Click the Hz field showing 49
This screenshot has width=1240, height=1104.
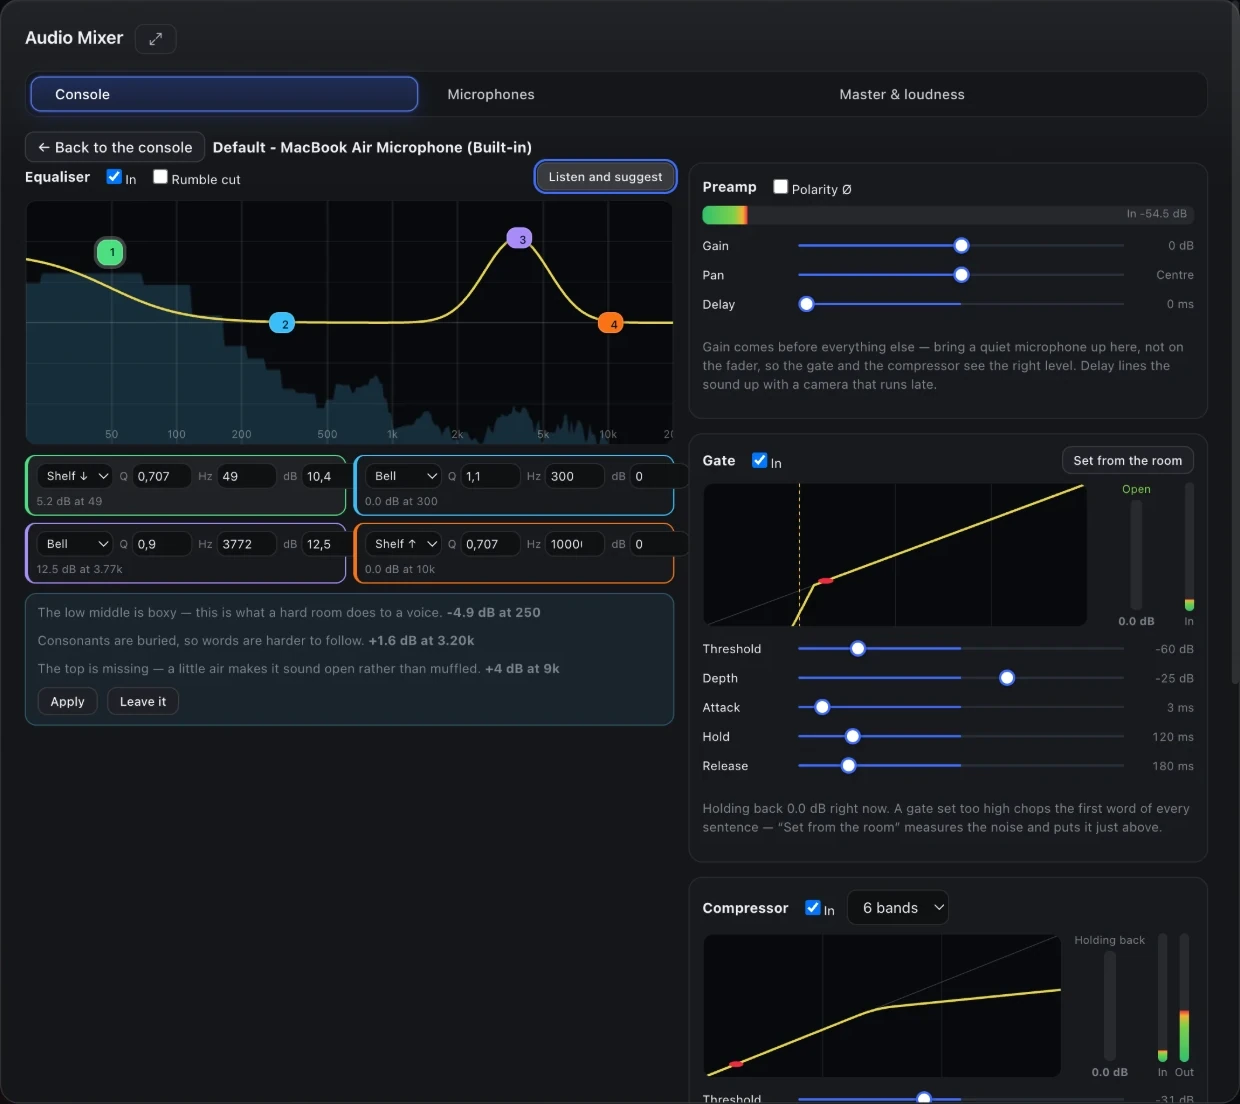pos(247,476)
